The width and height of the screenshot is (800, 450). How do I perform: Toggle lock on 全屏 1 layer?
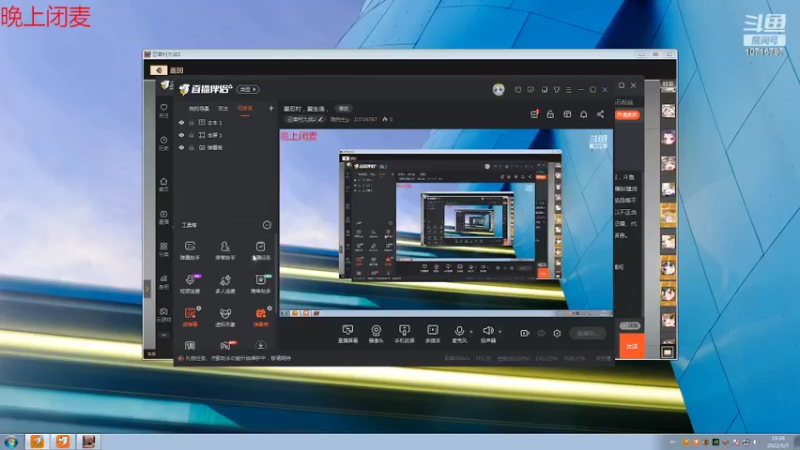point(191,135)
